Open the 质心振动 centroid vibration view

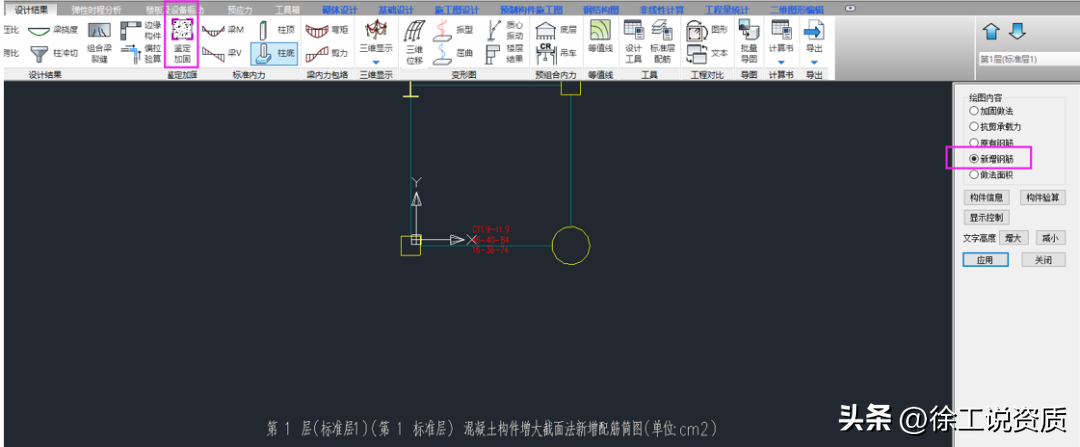point(506,30)
